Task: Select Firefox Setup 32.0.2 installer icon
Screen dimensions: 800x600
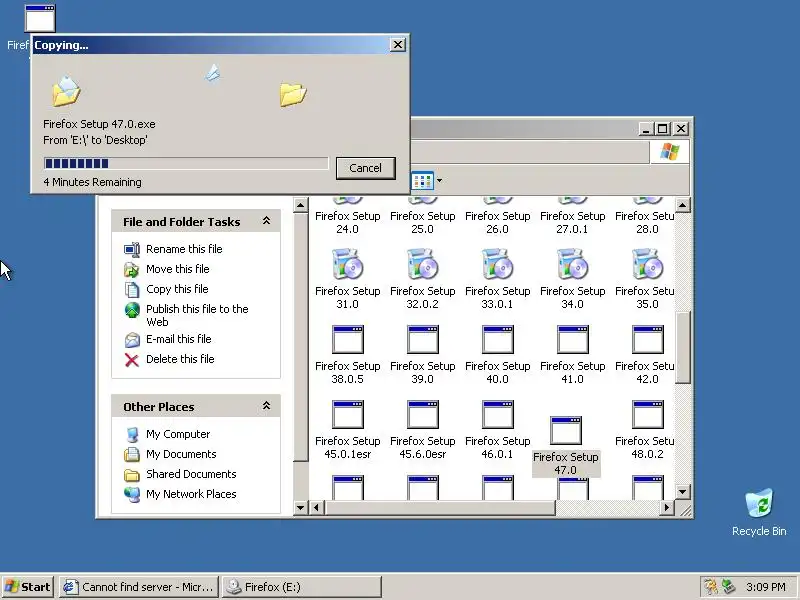Action: pyautogui.click(x=422, y=264)
